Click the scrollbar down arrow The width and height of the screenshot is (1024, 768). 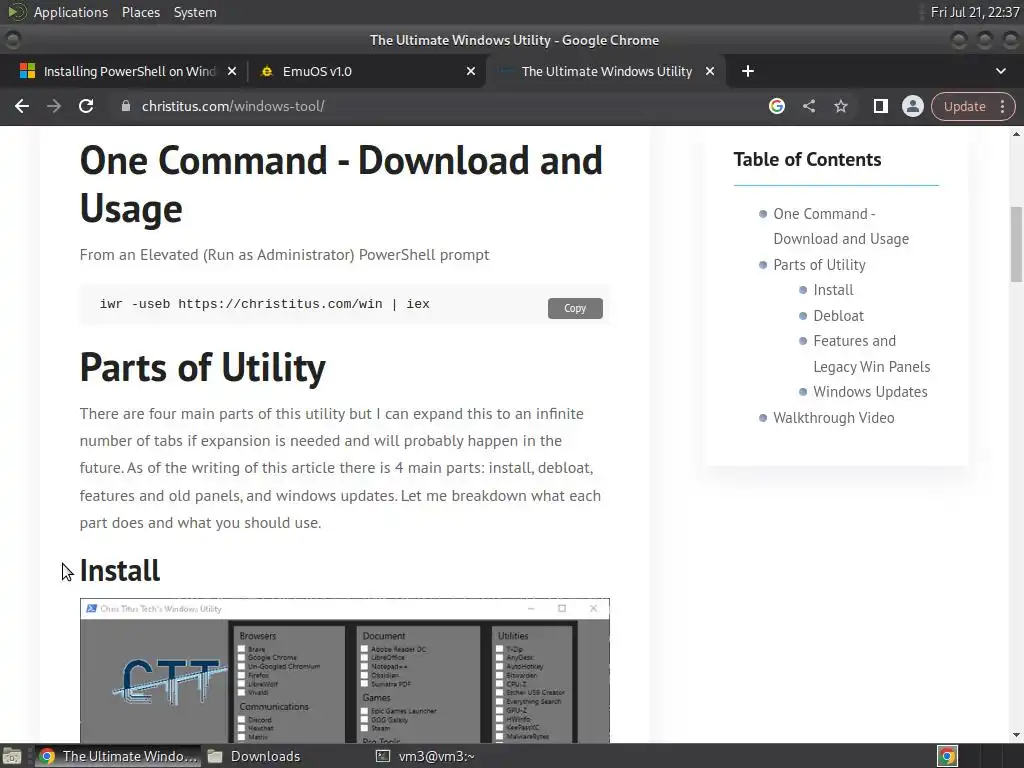tap(1016, 735)
